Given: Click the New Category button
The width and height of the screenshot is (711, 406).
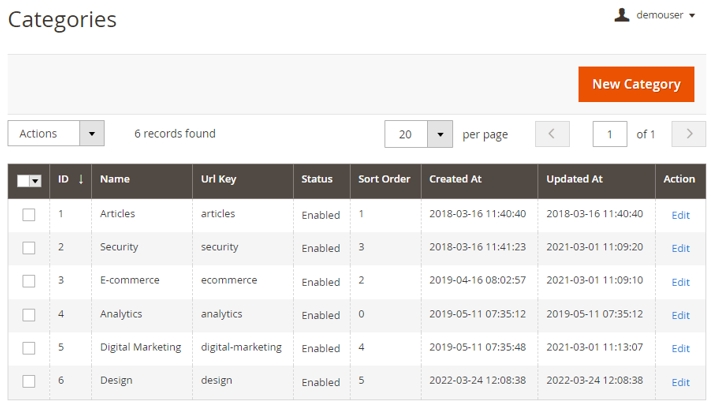Looking at the screenshot, I should coord(636,84).
